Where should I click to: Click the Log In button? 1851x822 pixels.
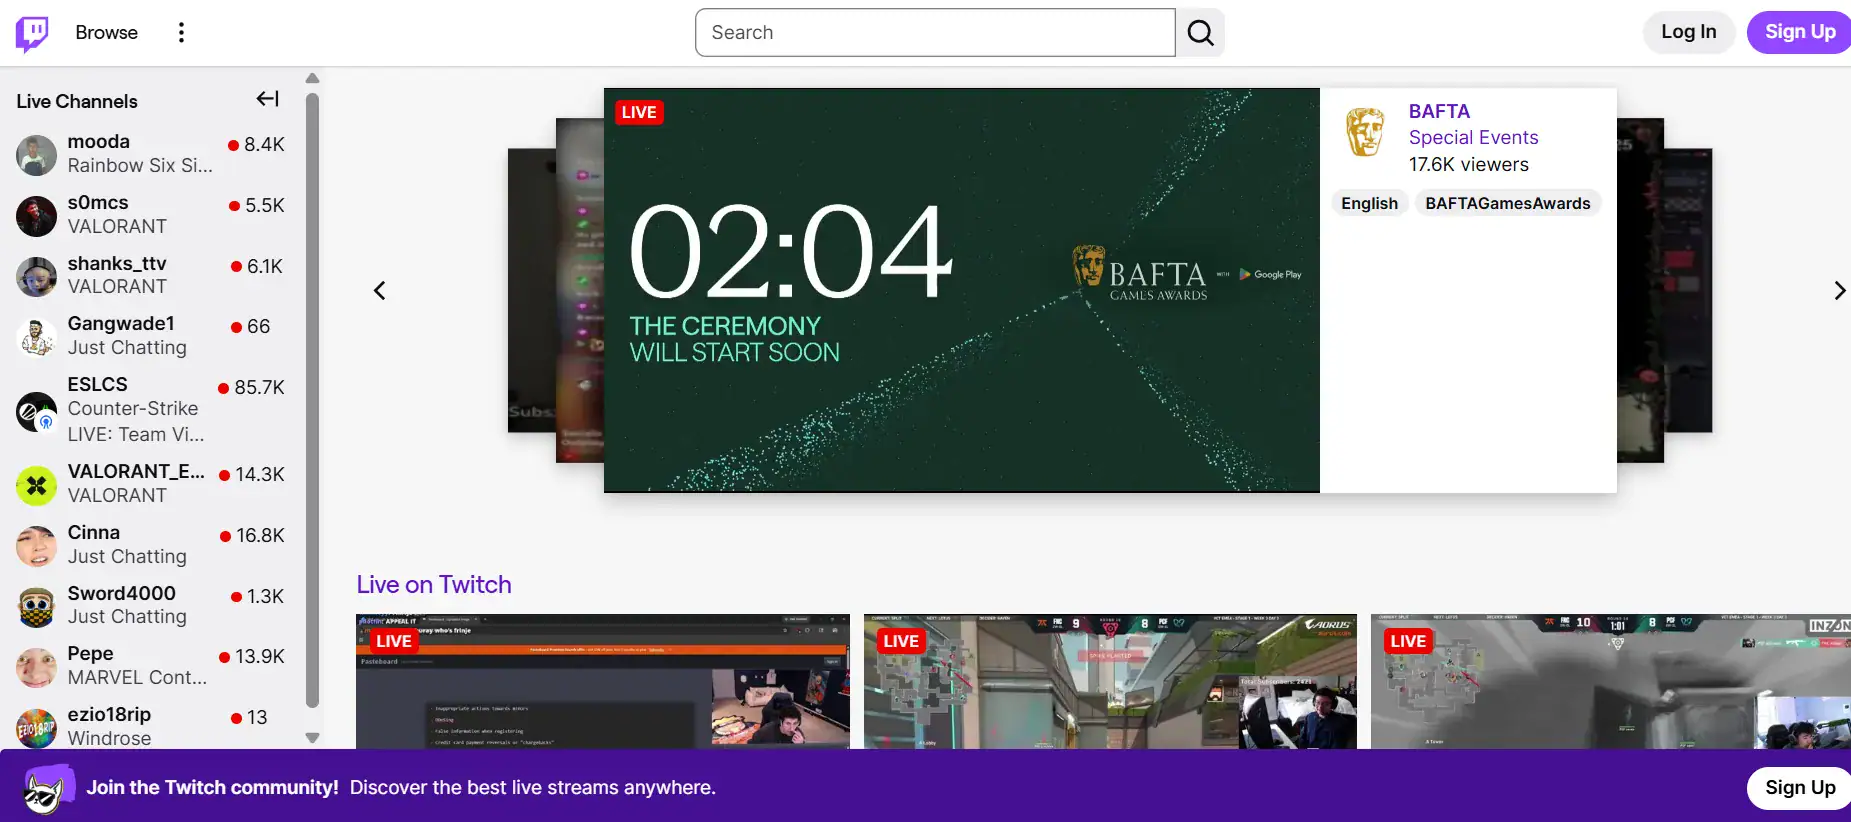pos(1688,32)
